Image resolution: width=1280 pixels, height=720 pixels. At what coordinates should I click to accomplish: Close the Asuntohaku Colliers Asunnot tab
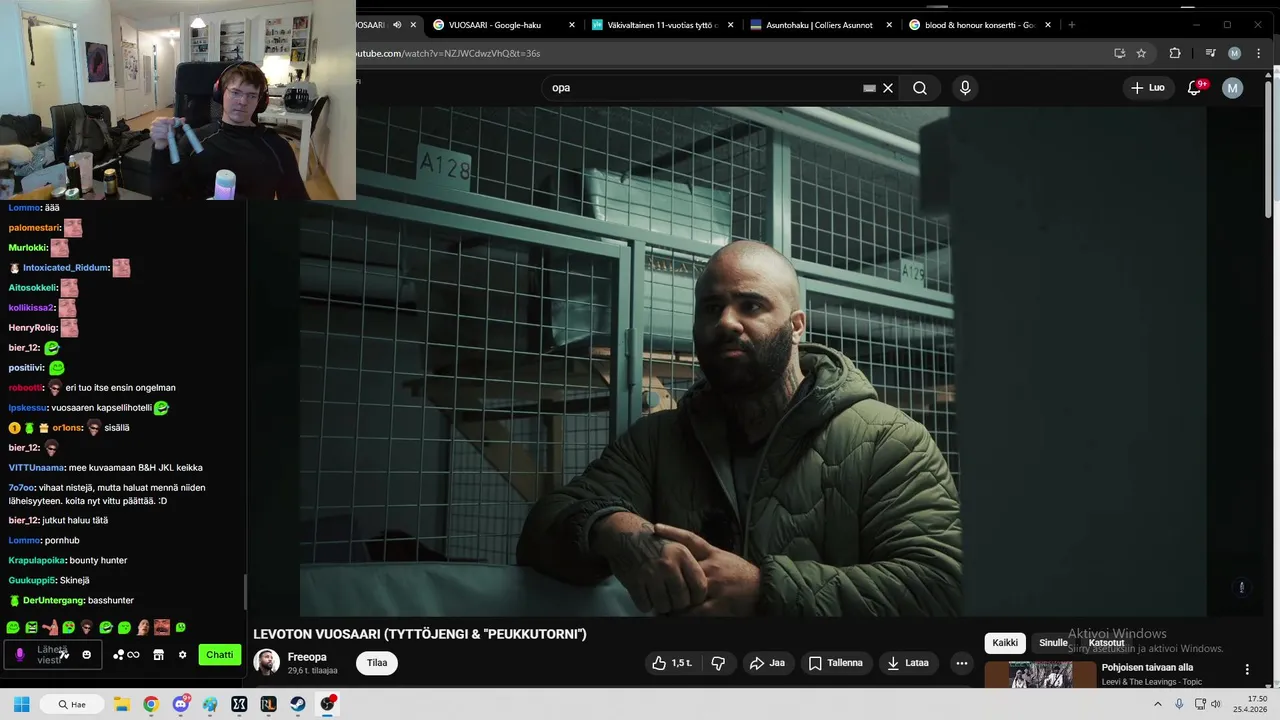[x=889, y=24]
